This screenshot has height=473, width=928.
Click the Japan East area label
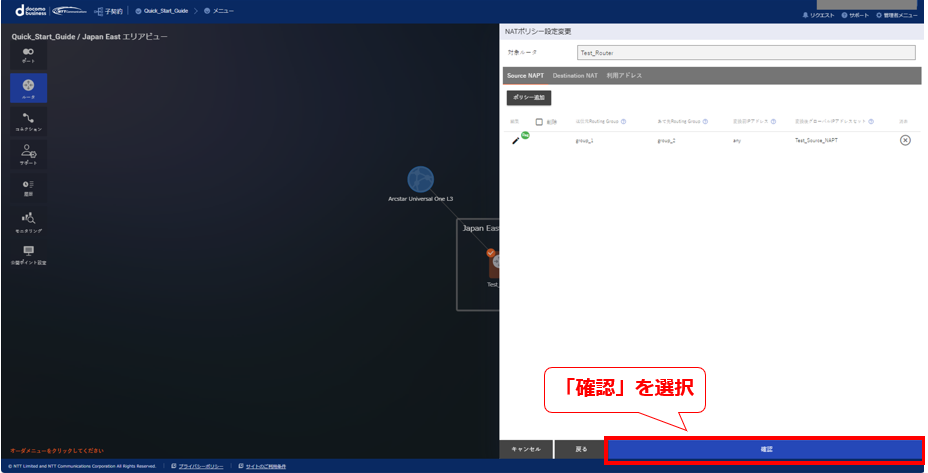[x=481, y=228]
